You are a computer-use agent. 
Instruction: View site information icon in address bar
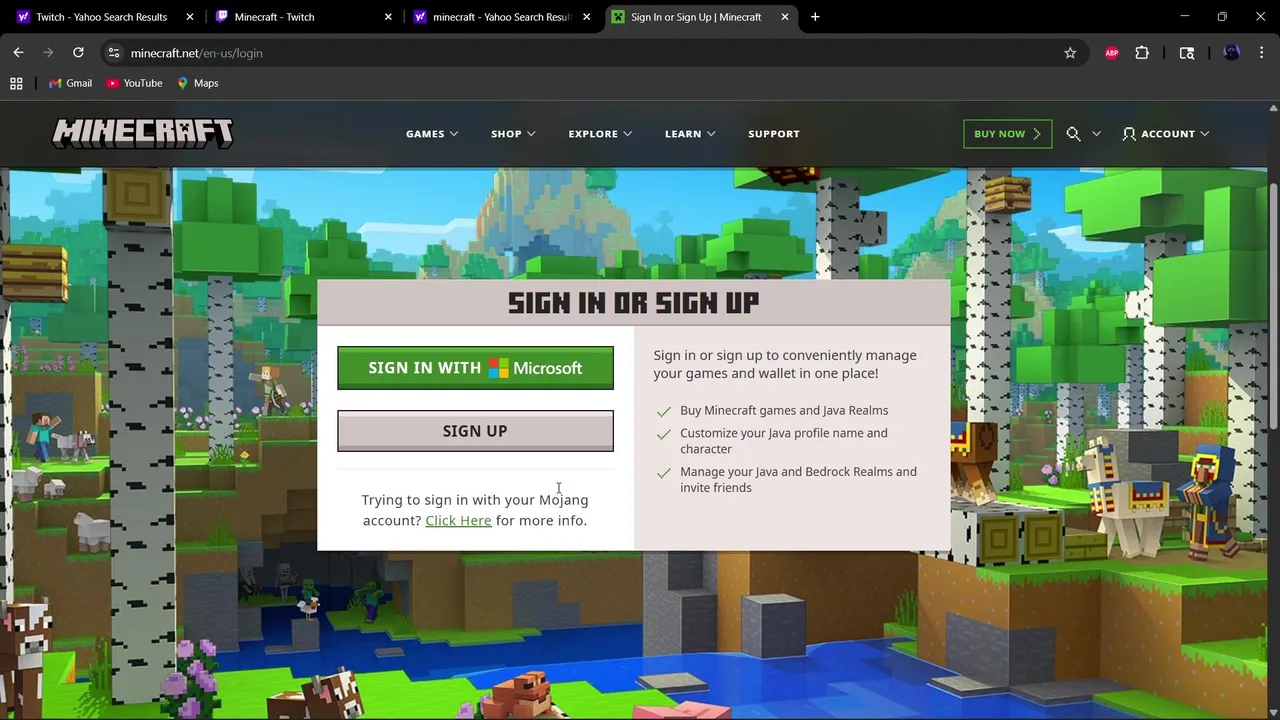coord(114,53)
